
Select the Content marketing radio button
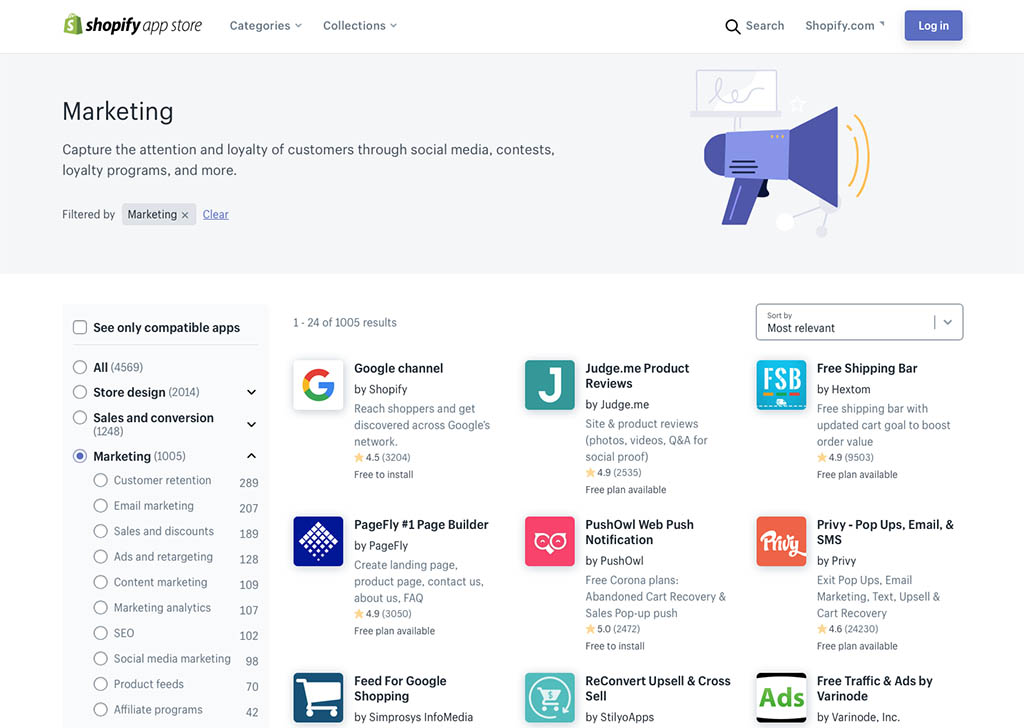point(101,582)
